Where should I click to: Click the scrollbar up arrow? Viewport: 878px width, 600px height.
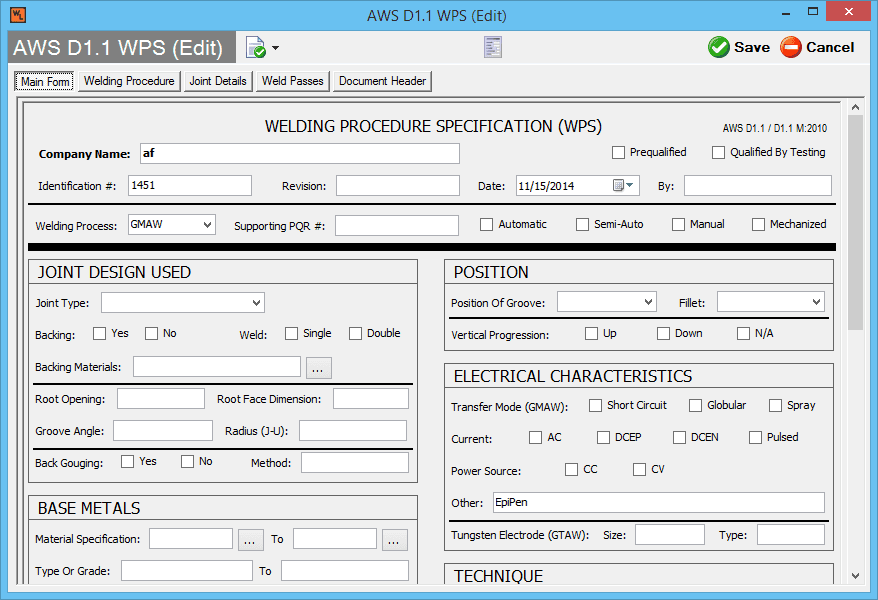point(855,107)
